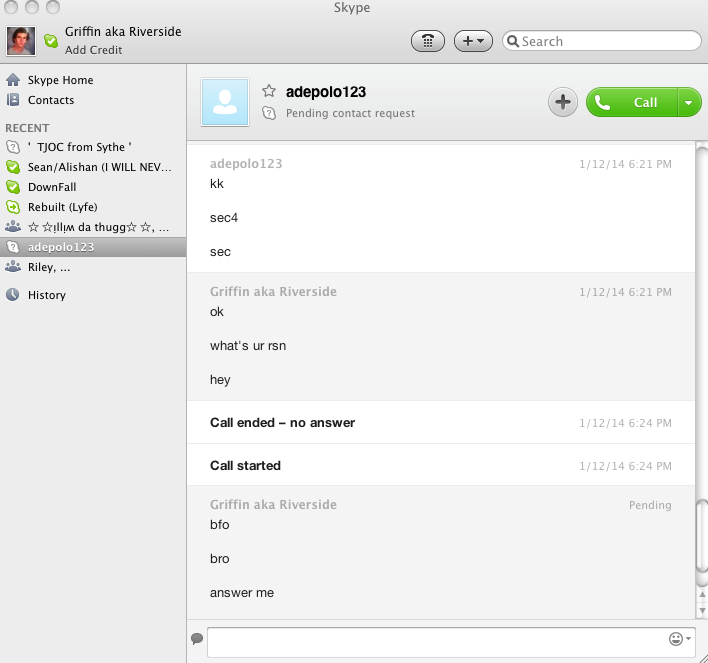
Task: Click group icon beside Riley chat
Action: 13,266
